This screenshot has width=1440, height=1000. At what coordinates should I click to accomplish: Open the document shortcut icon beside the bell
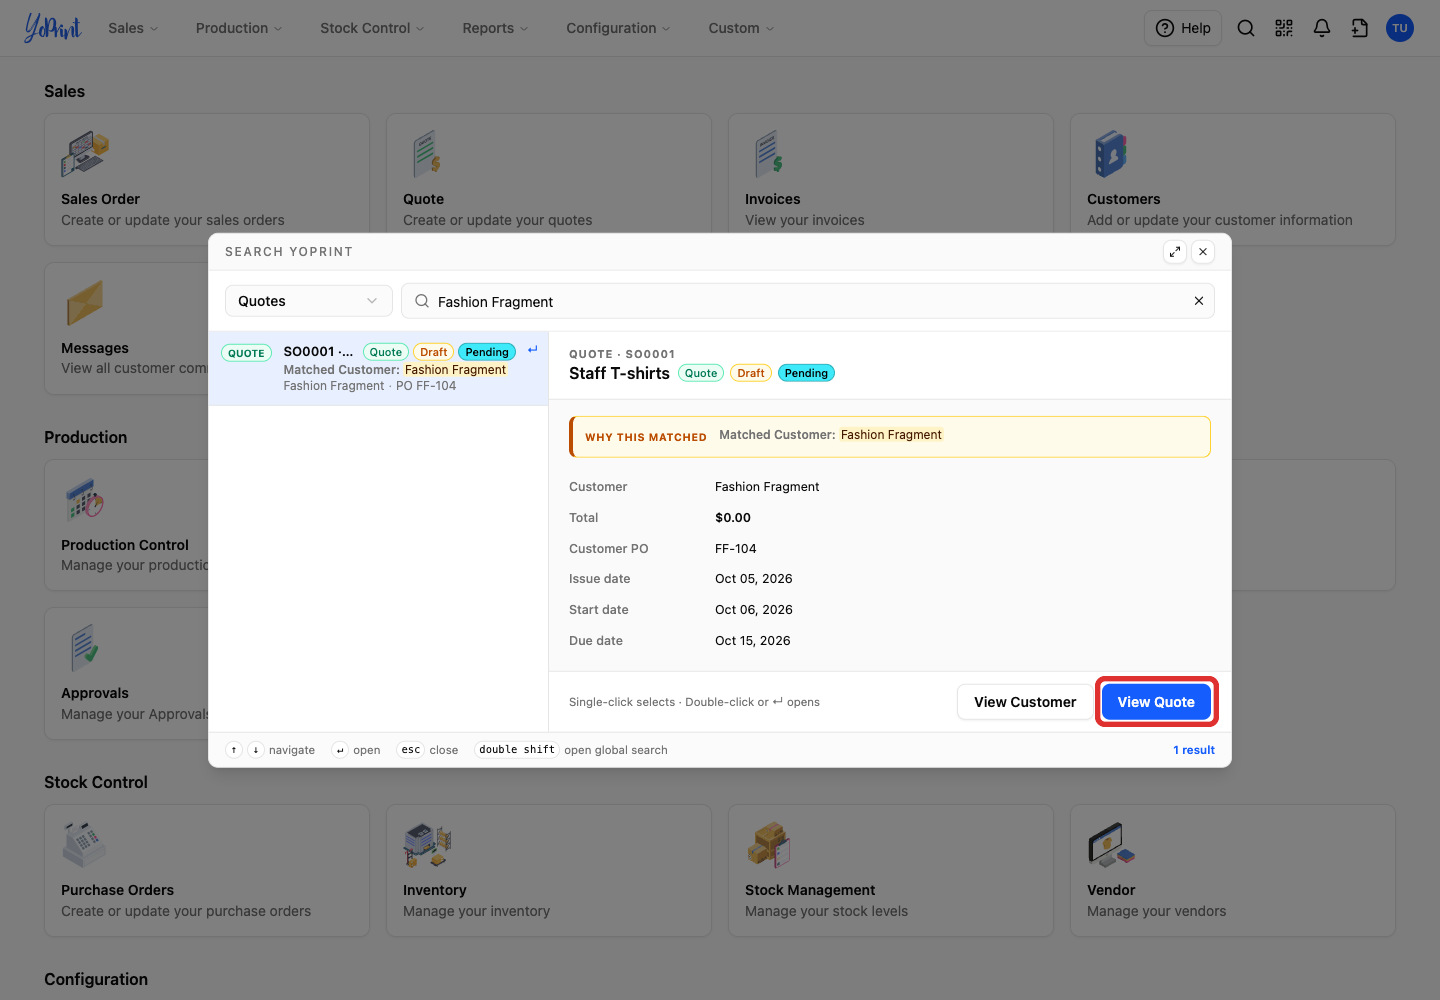click(x=1360, y=28)
